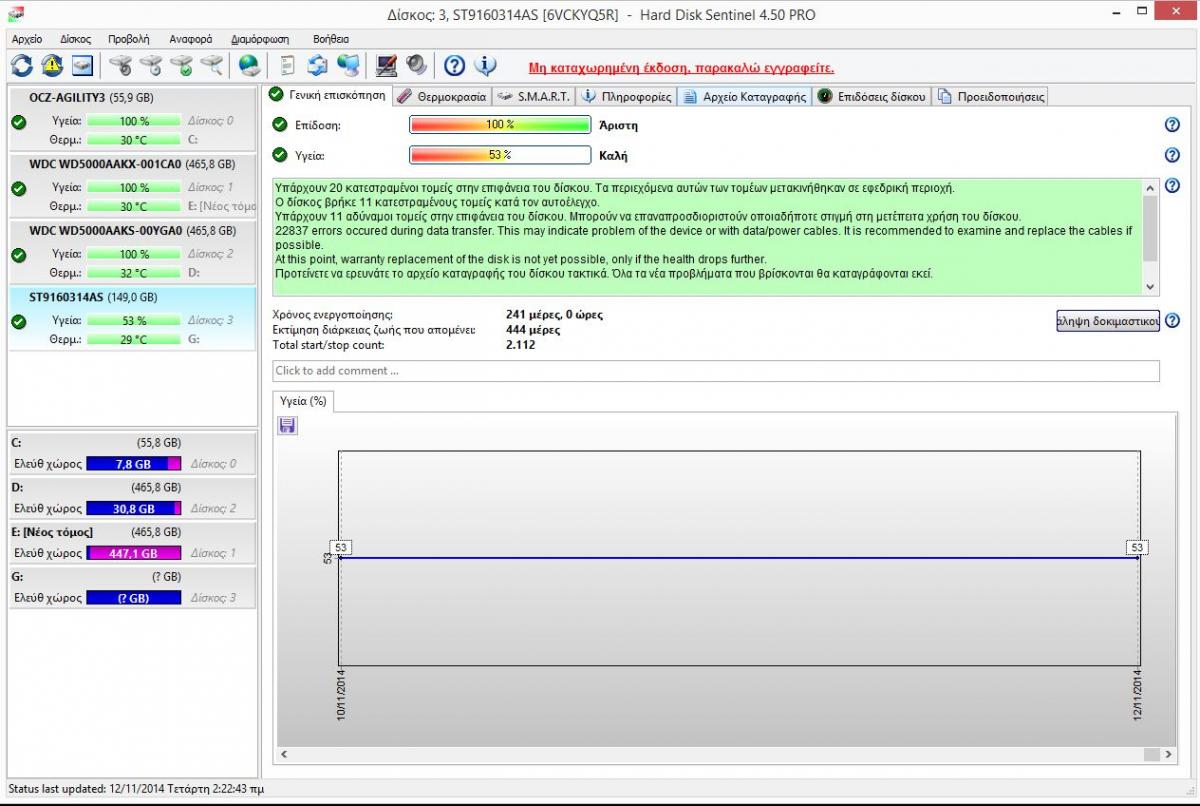1200x806 pixels.
Task: Click the disk test icon with stethoscope
Action: click(120, 66)
